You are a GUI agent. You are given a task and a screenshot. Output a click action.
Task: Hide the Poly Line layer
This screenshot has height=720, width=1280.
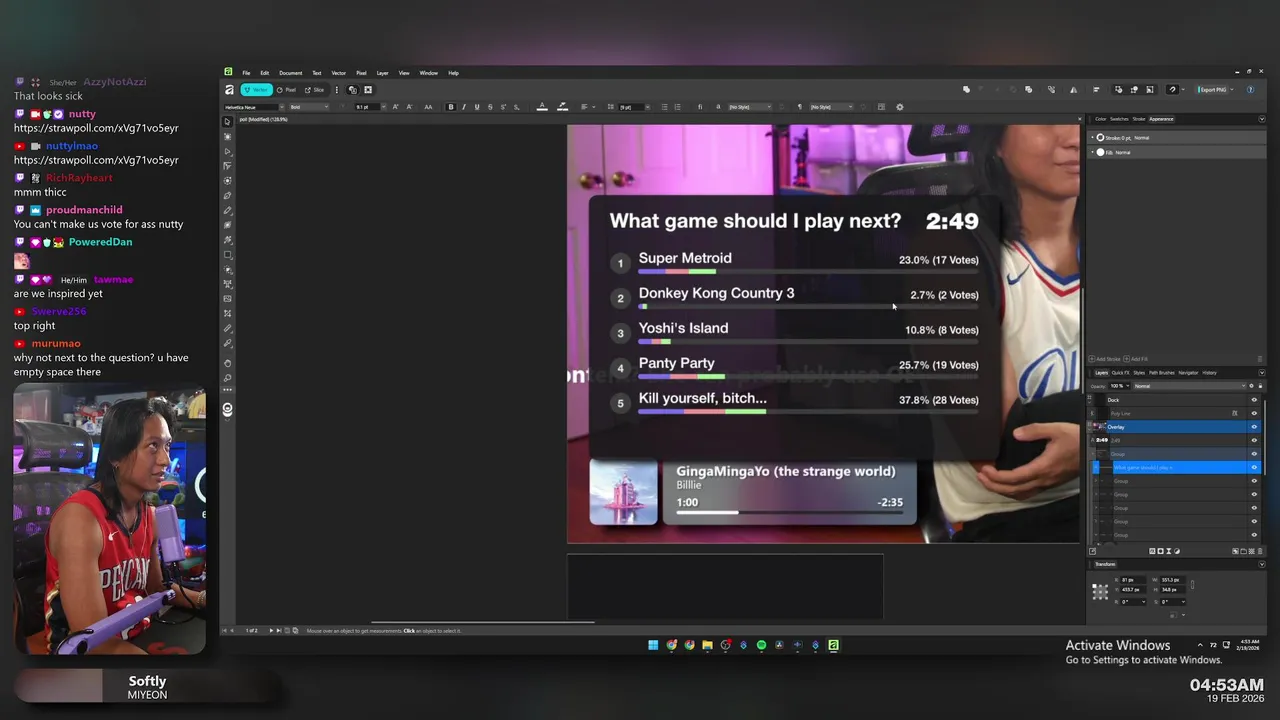pos(1254,413)
